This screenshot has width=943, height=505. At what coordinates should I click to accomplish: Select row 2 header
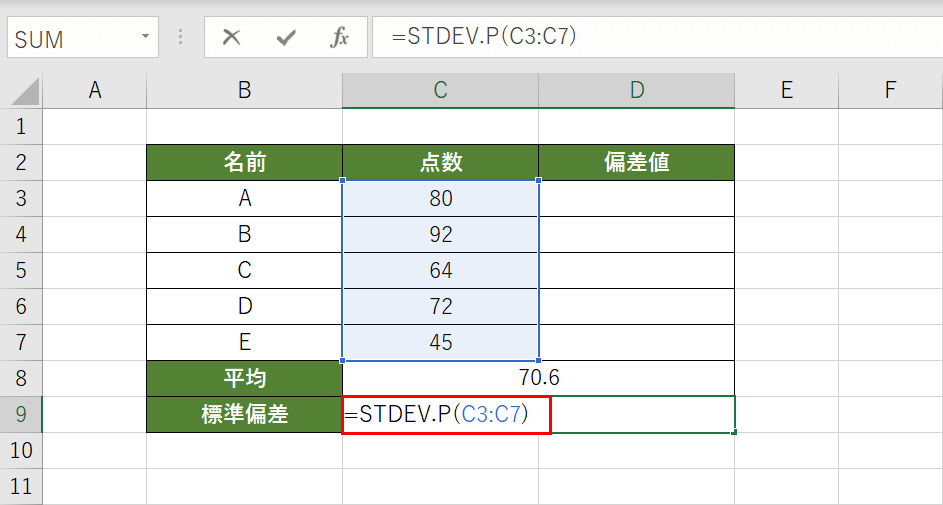click(22, 162)
